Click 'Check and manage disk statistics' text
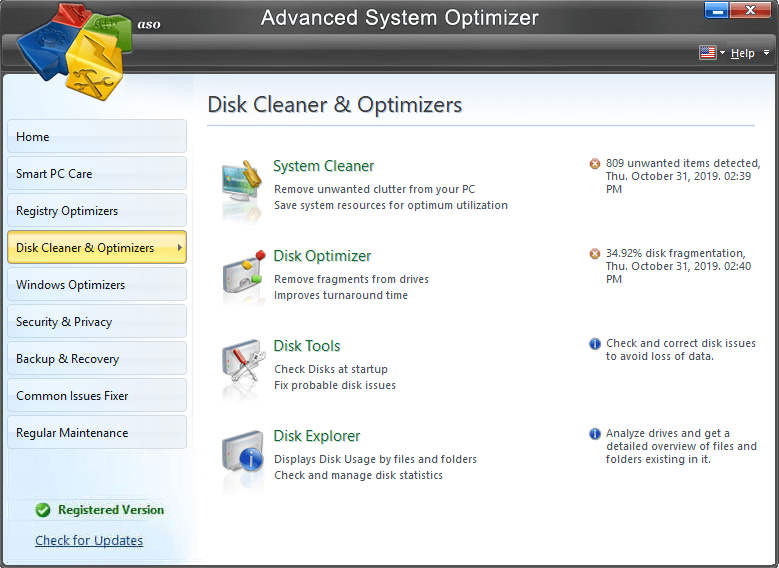This screenshot has height=568, width=779. 358,475
